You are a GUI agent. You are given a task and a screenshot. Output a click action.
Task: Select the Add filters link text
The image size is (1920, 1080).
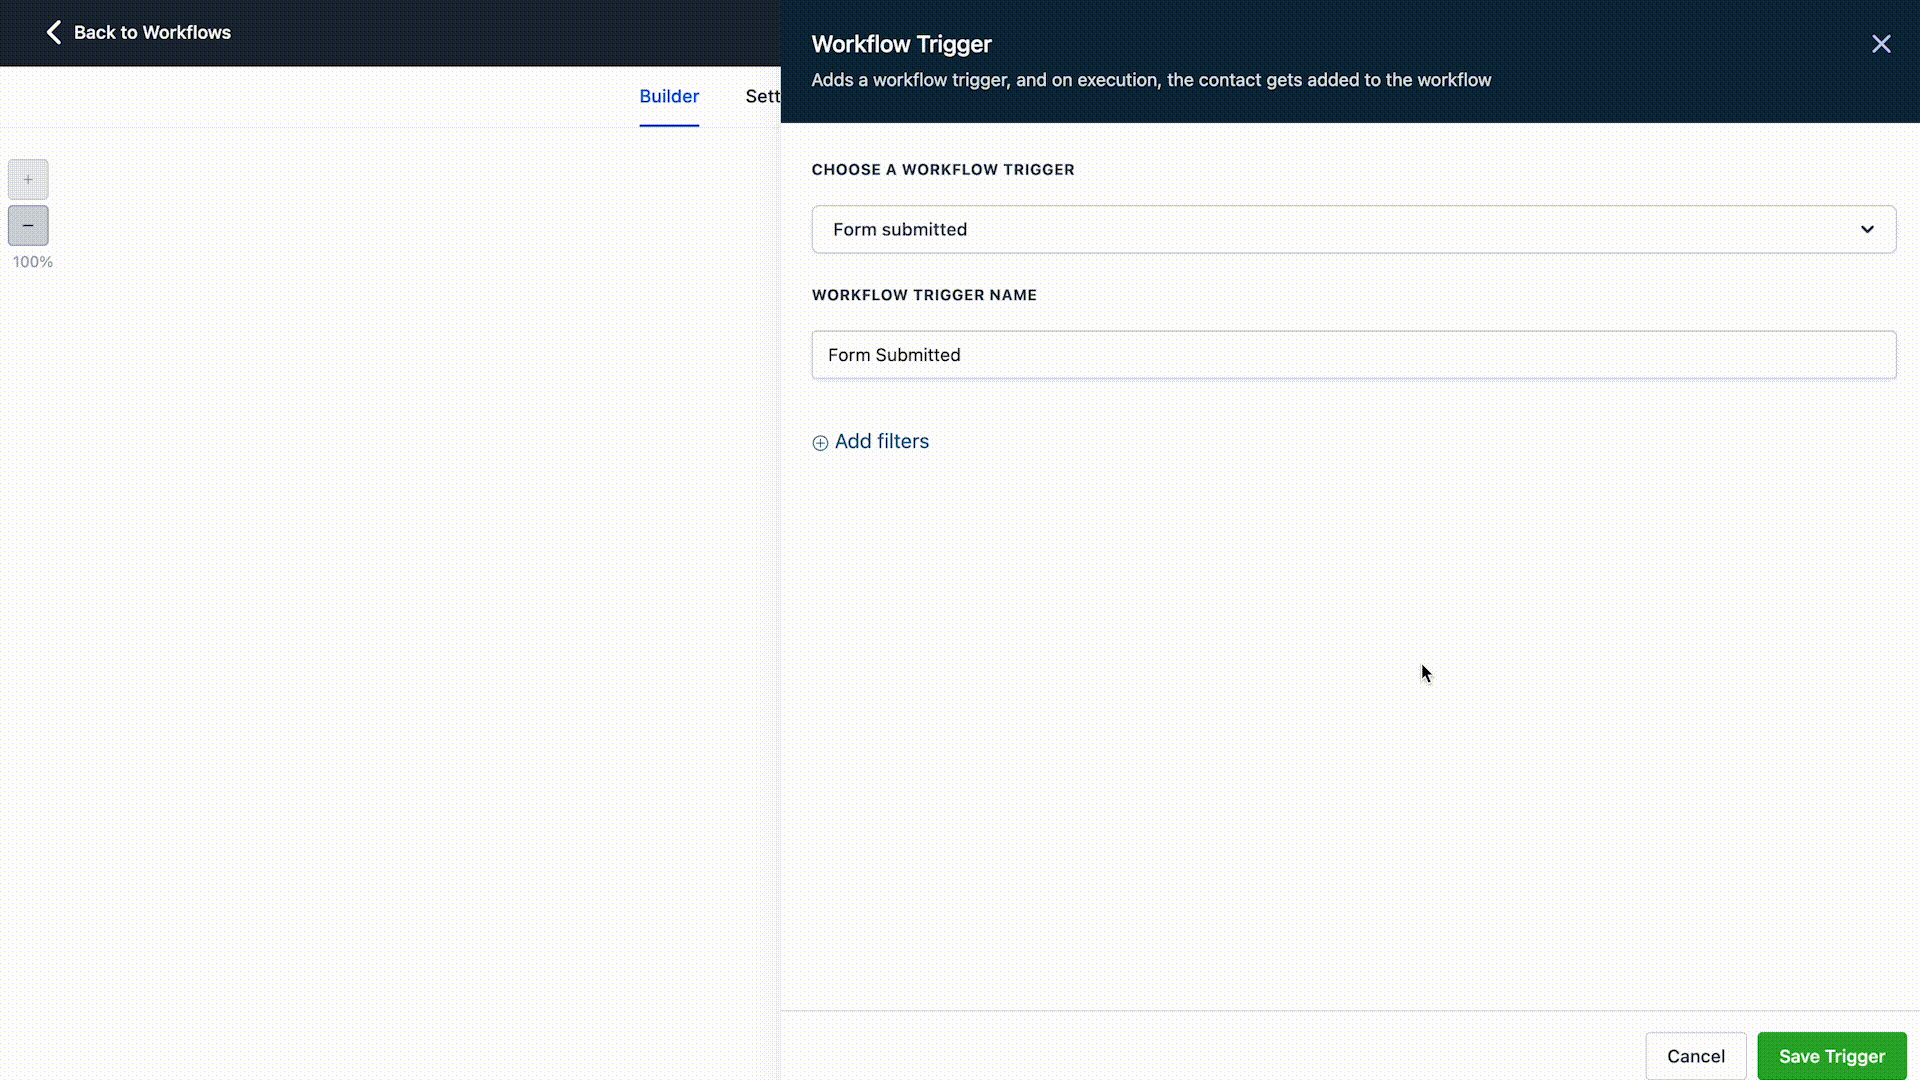point(881,442)
